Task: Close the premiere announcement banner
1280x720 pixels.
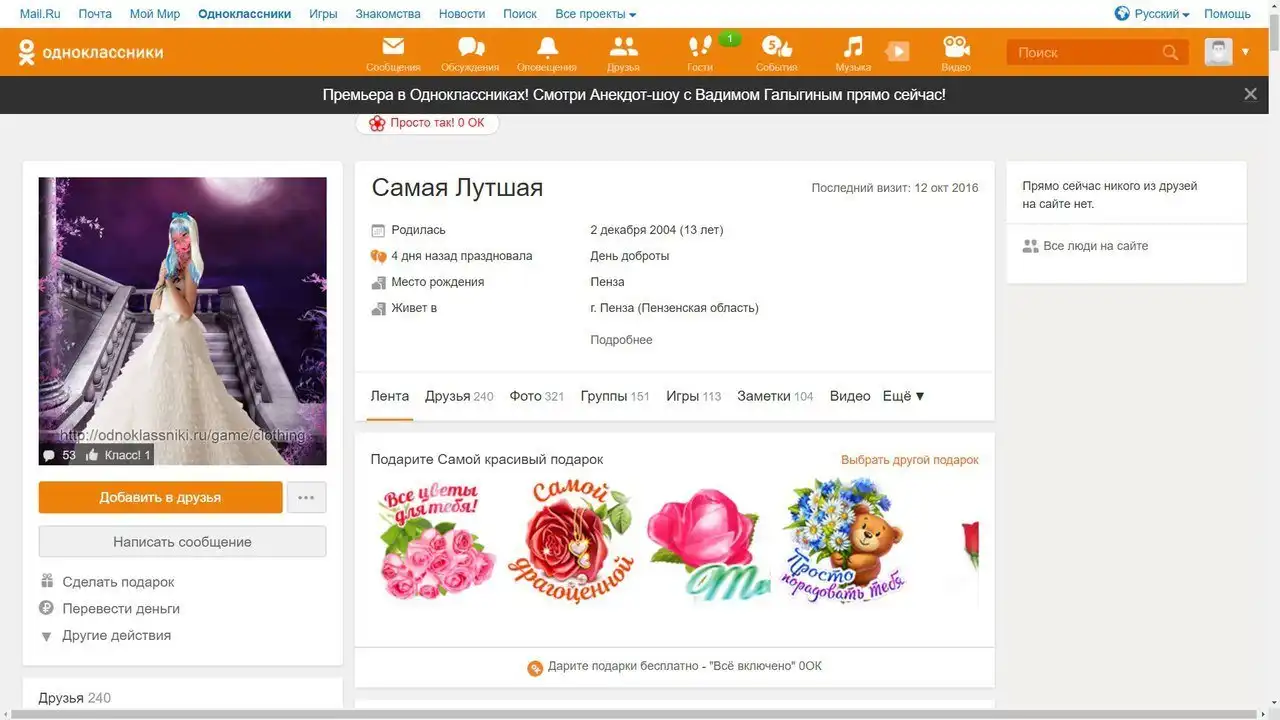Action: coord(1250,94)
